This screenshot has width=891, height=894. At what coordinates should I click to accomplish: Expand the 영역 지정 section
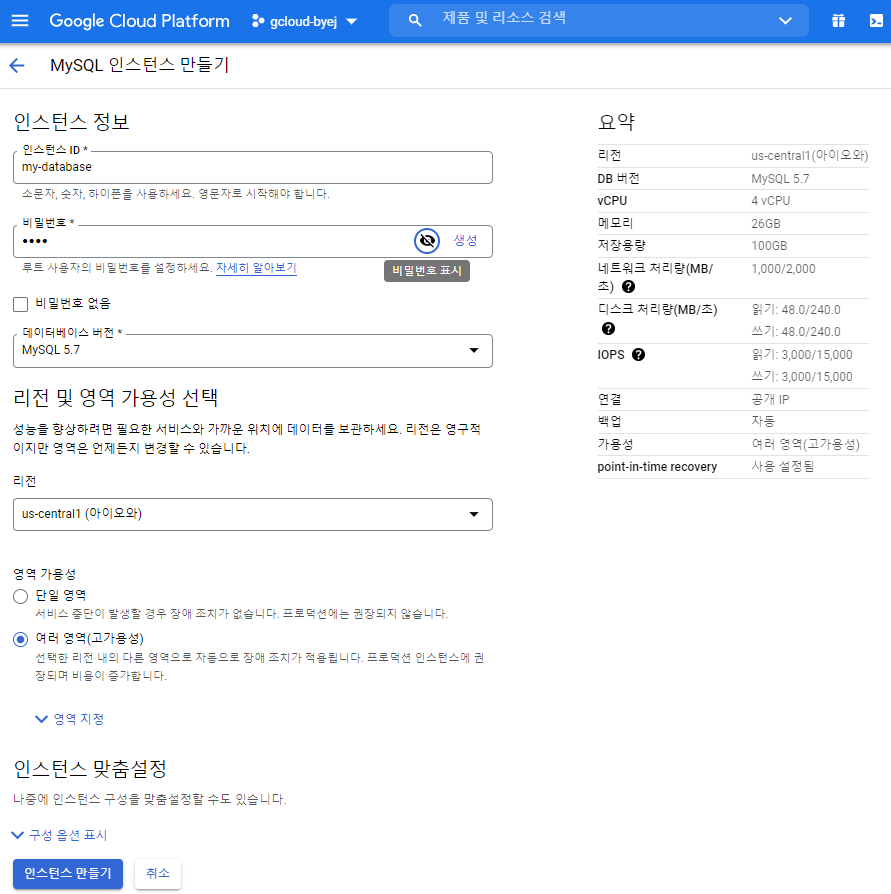[x=70, y=719]
